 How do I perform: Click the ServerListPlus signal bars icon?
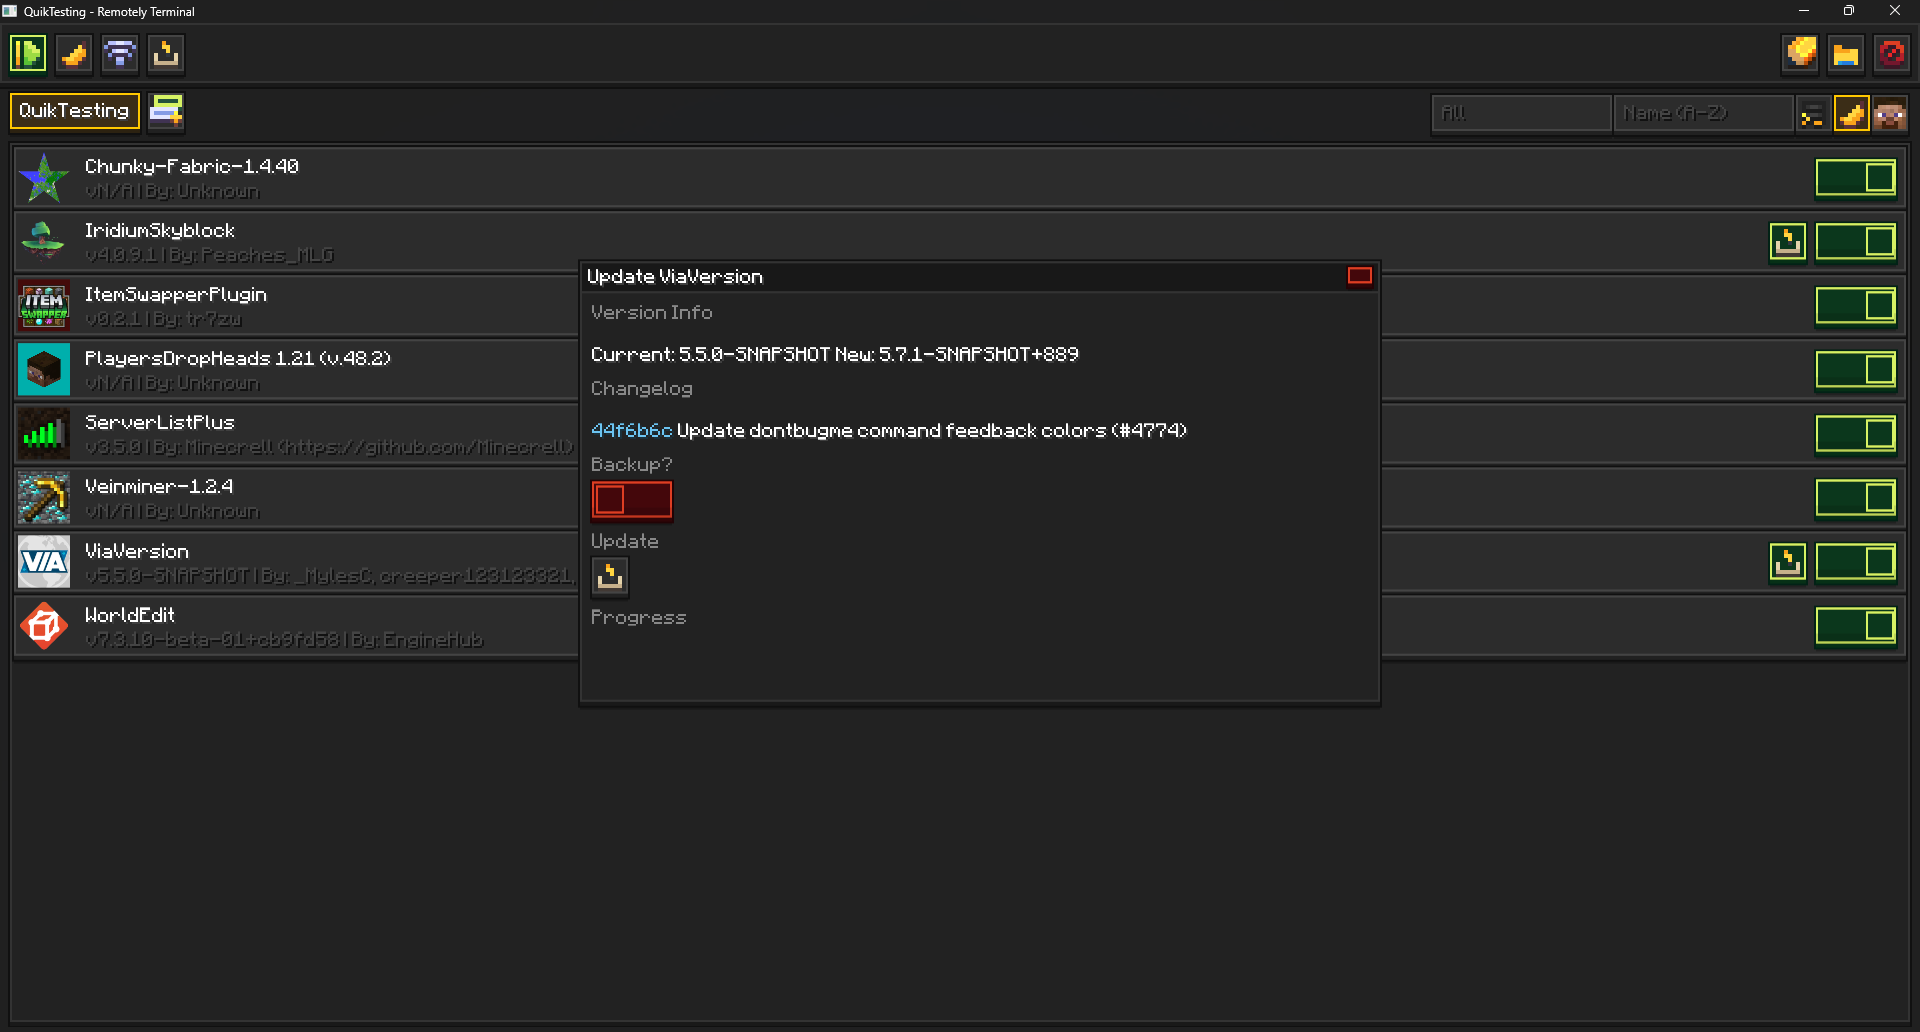click(x=44, y=434)
